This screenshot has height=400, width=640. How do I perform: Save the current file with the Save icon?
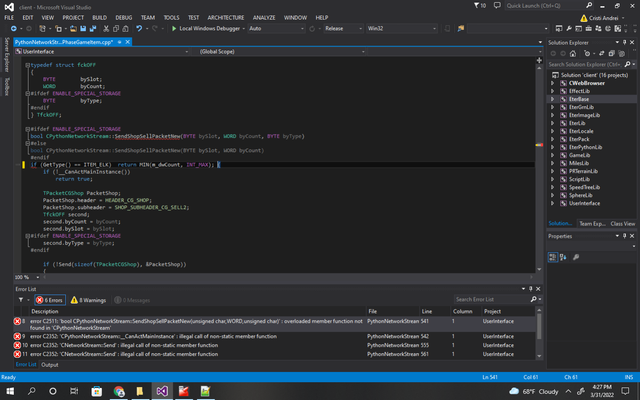tap(83, 29)
